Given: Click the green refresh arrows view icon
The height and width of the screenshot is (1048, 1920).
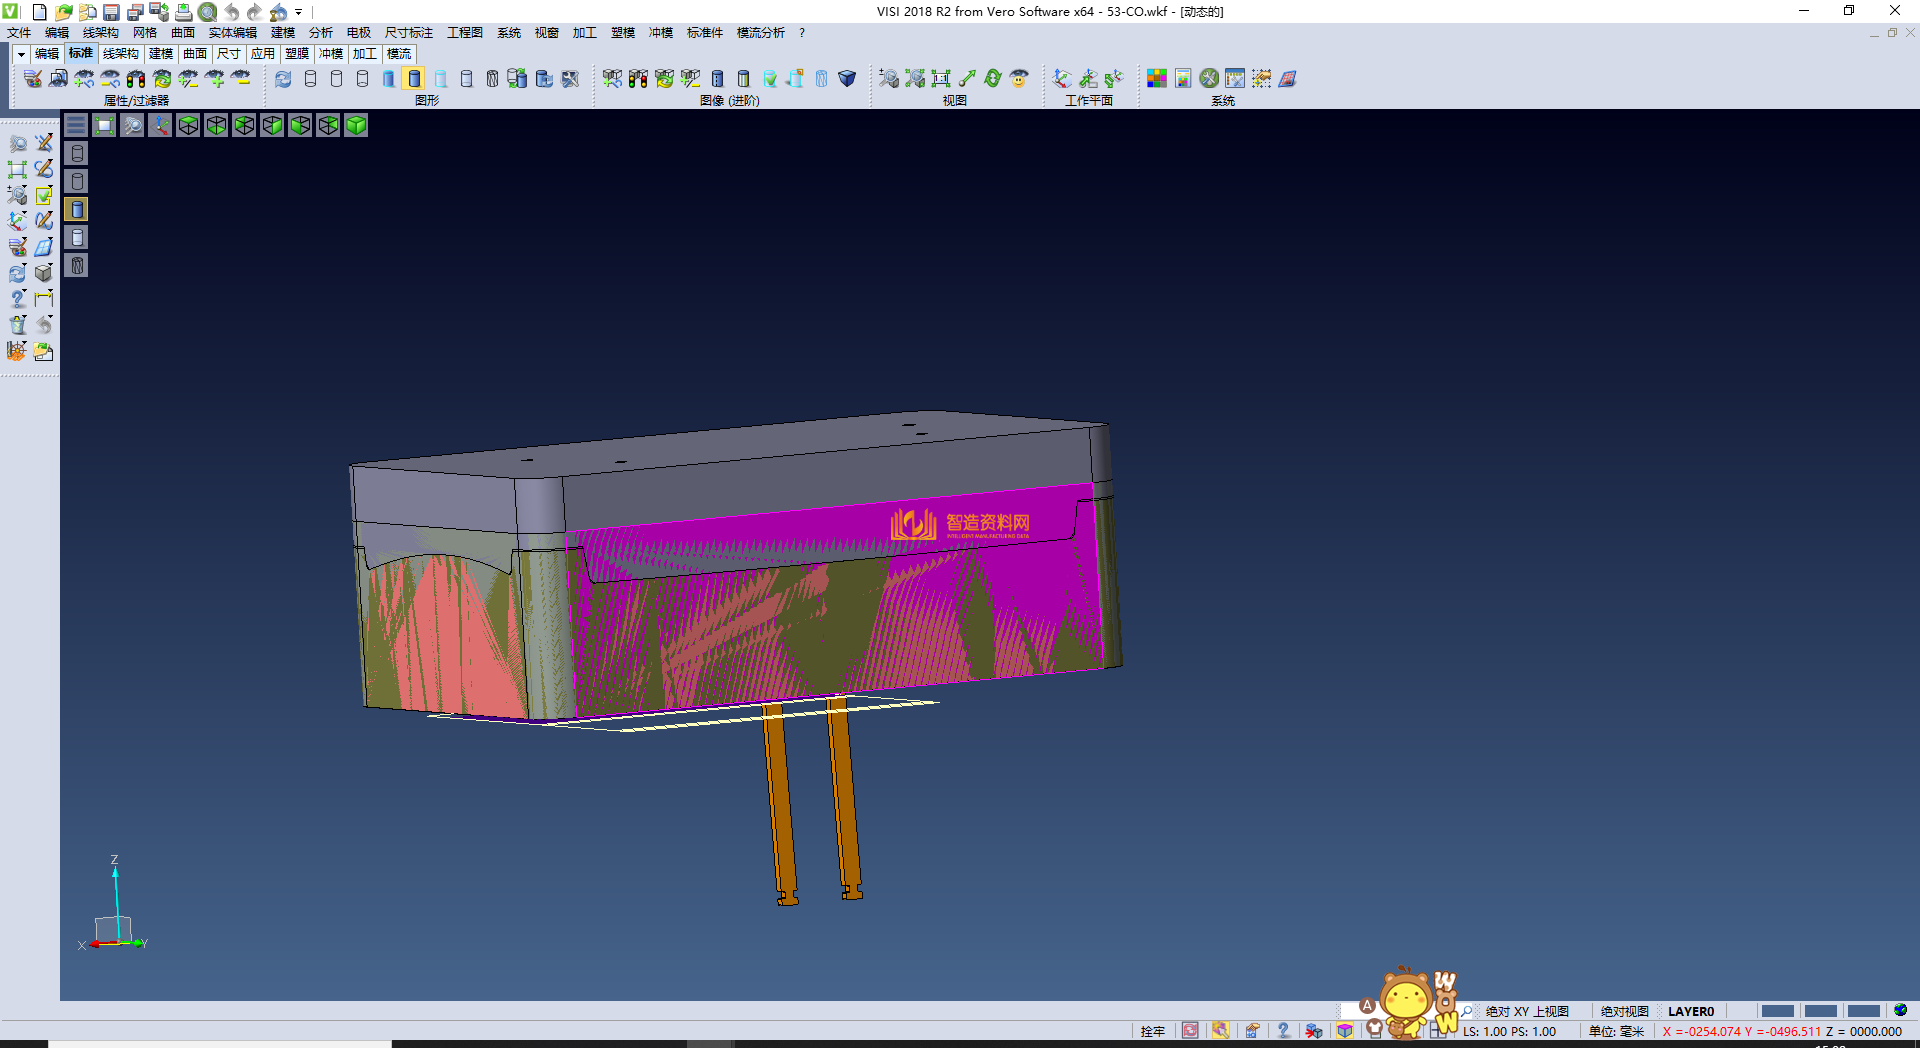Looking at the screenshot, I should click(992, 78).
